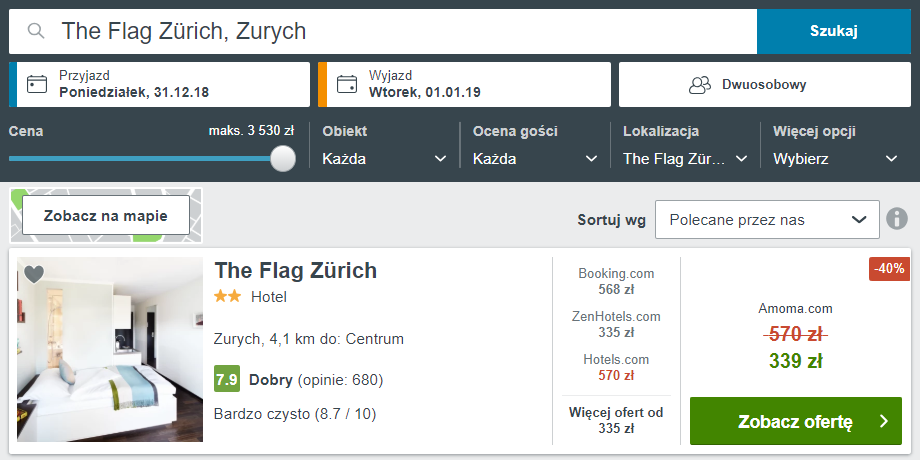Image resolution: width=920 pixels, height=460 pixels.
Task: Click the -40% discount badge
Action: 889,269
